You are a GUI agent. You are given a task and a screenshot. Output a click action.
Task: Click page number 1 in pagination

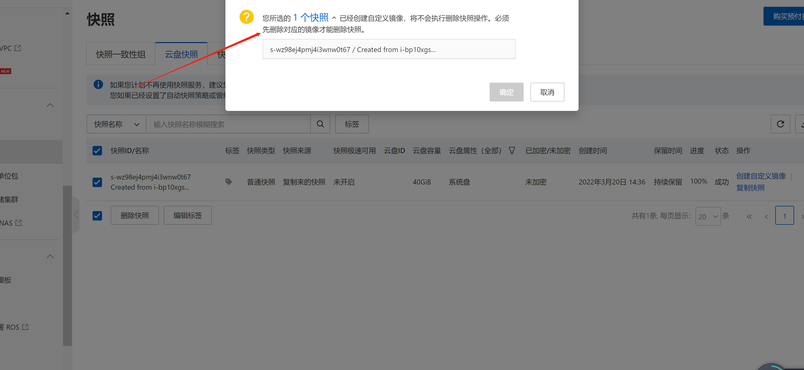coord(785,216)
